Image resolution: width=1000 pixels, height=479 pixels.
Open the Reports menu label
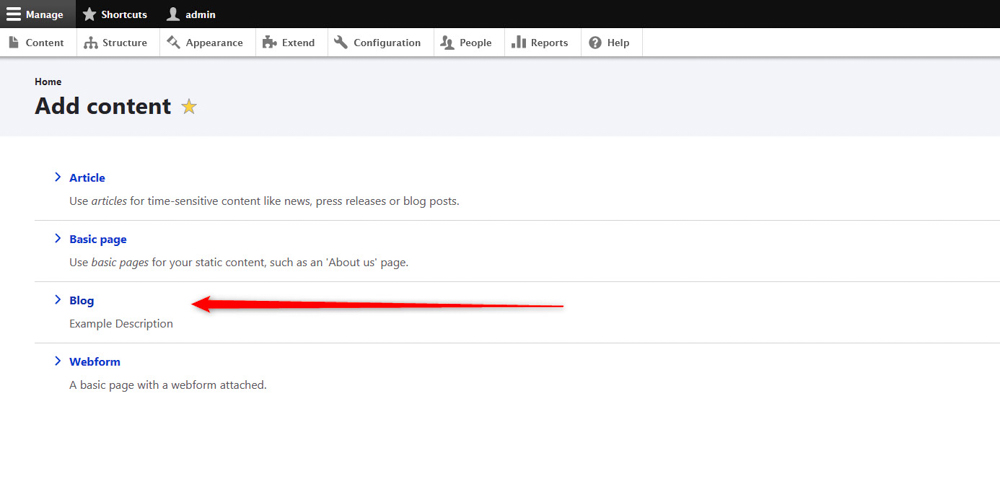[549, 43]
